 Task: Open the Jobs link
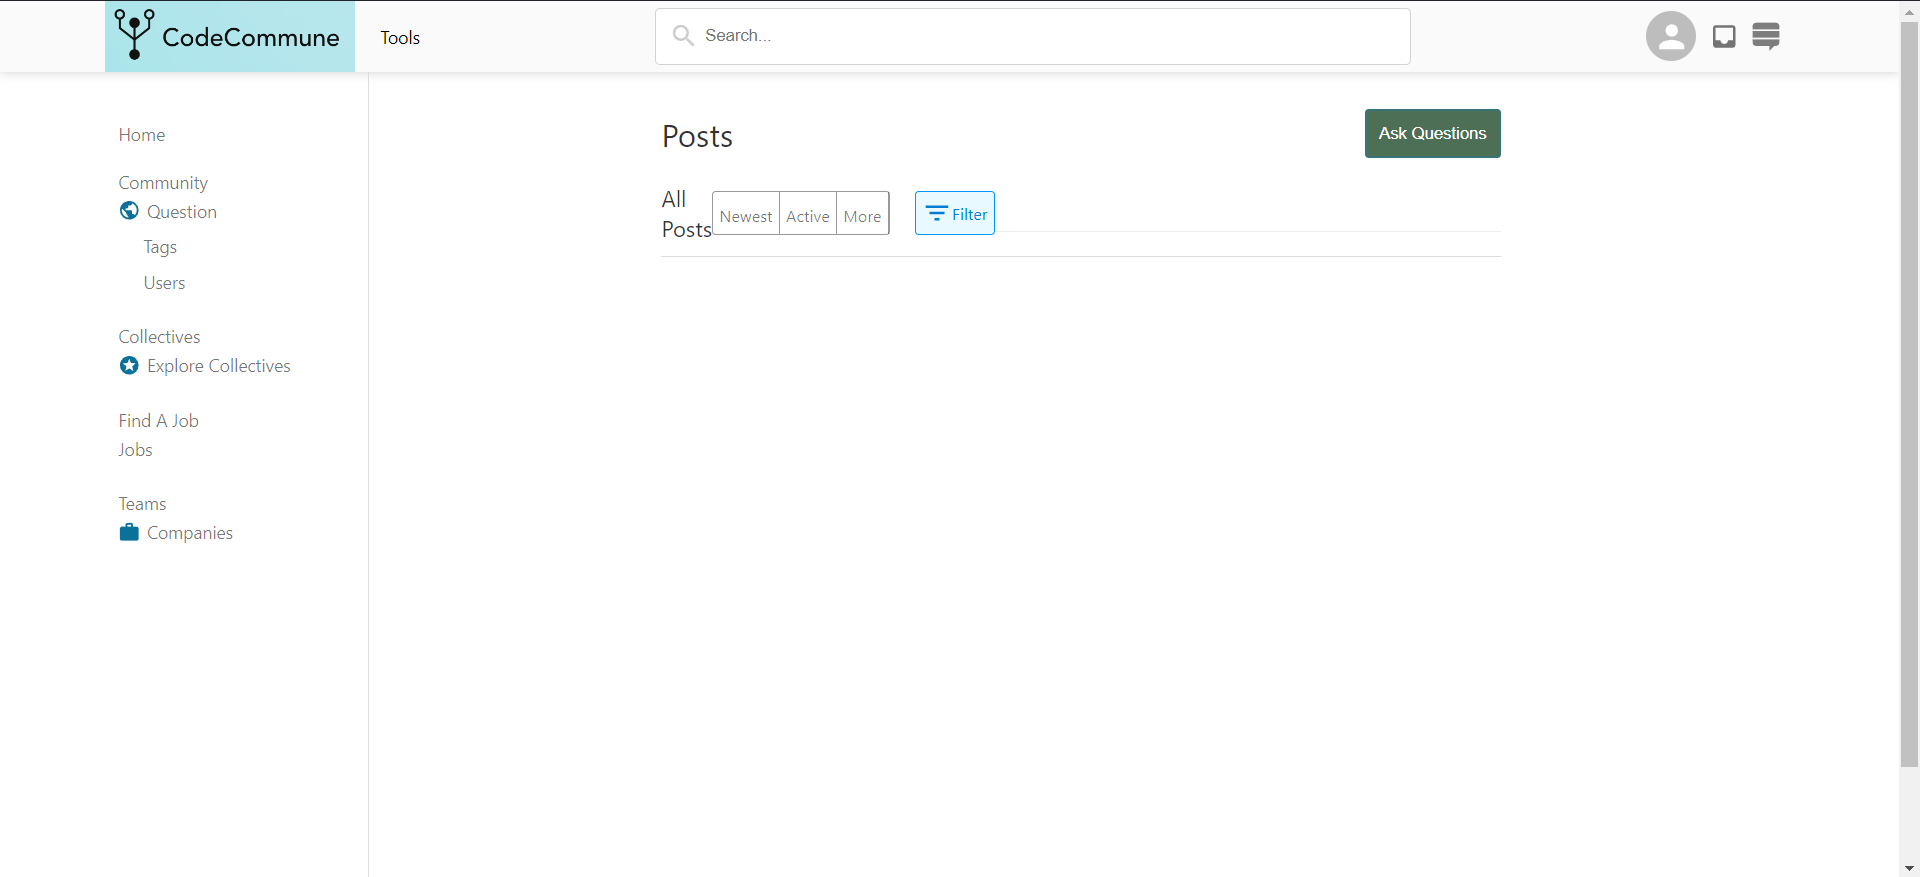(x=135, y=450)
